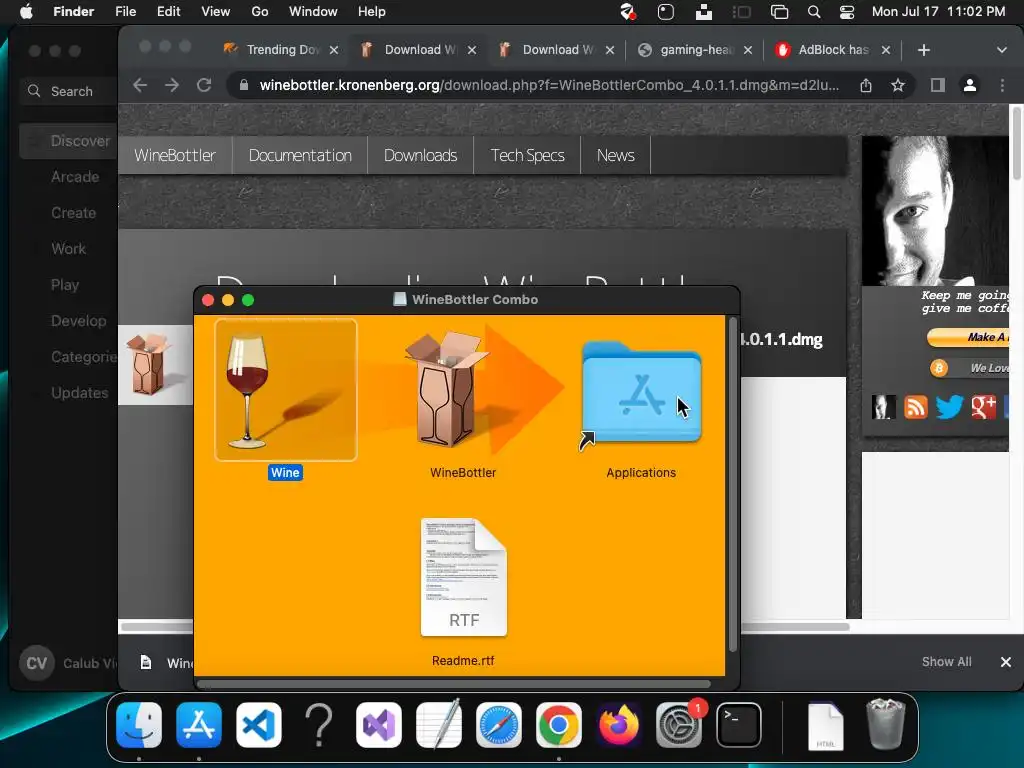The width and height of the screenshot is (1024, 768).
Task: Click the RSS feed icon on the webpage
Action: (916, 407)
